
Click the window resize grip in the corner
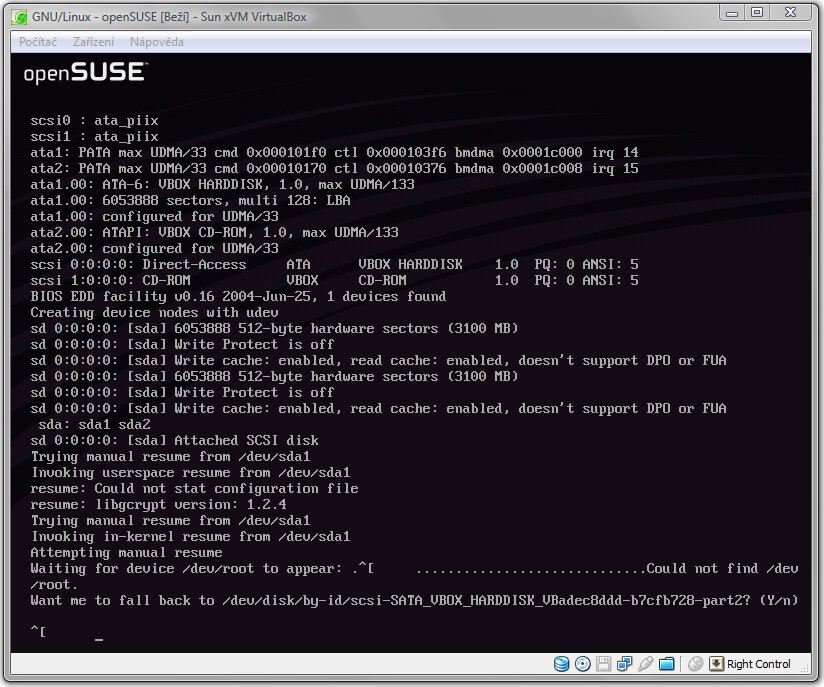coord(805,668)
